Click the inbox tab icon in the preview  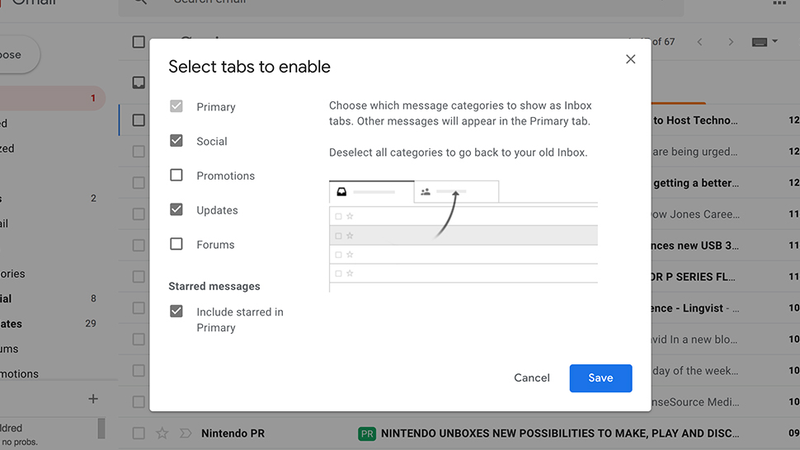(x=341, y=192)
